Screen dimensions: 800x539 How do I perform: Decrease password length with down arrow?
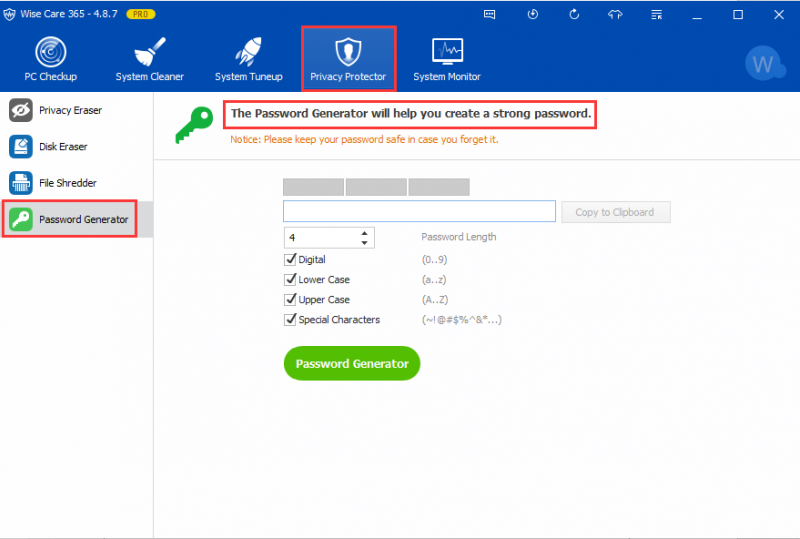[364, 242]
